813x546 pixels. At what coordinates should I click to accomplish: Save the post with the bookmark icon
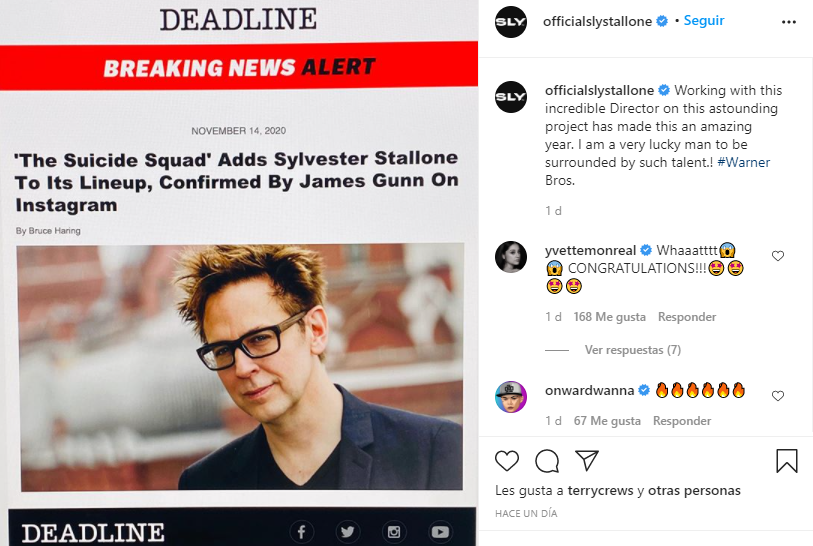point(787,460)
